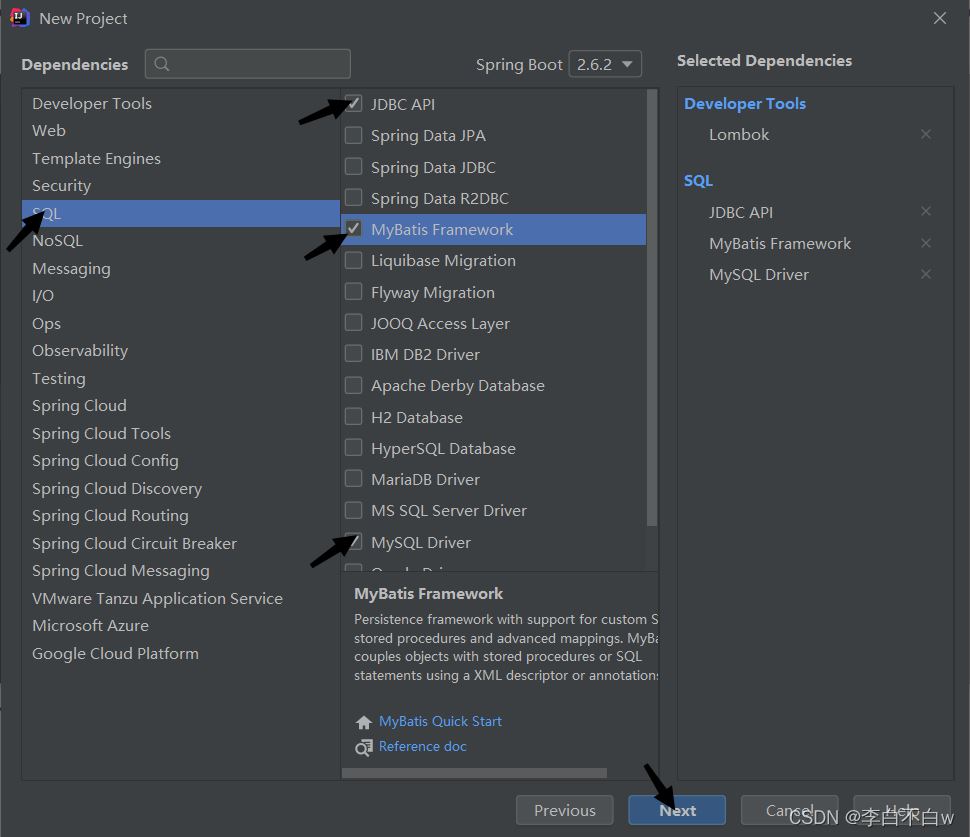Select the Spring Cloud Messaging category

click(181, 571)
